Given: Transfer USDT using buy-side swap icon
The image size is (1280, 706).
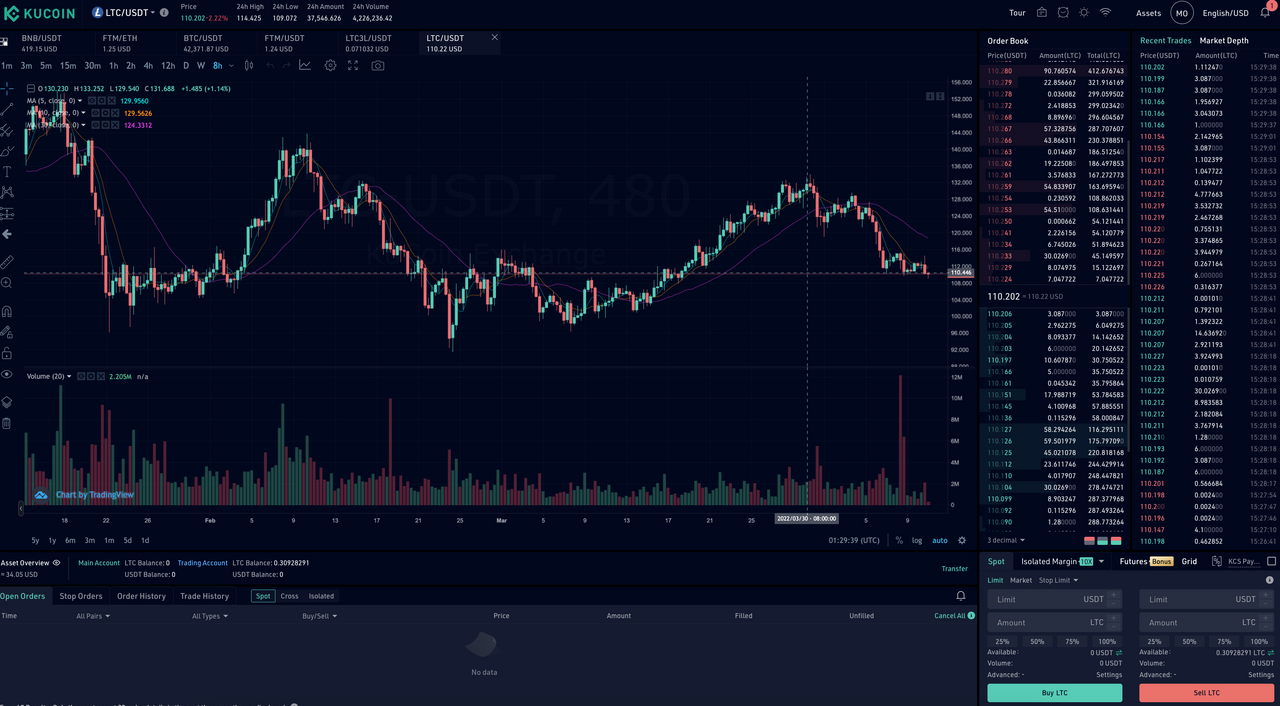Looking at the screenshot, I should (1119, 652).
